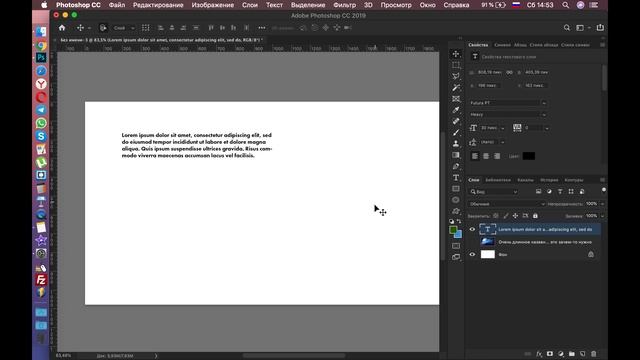This screenshot has width=640, height=360.
Task: Open the fill percentage dropdown arrow
Action: 603,216
